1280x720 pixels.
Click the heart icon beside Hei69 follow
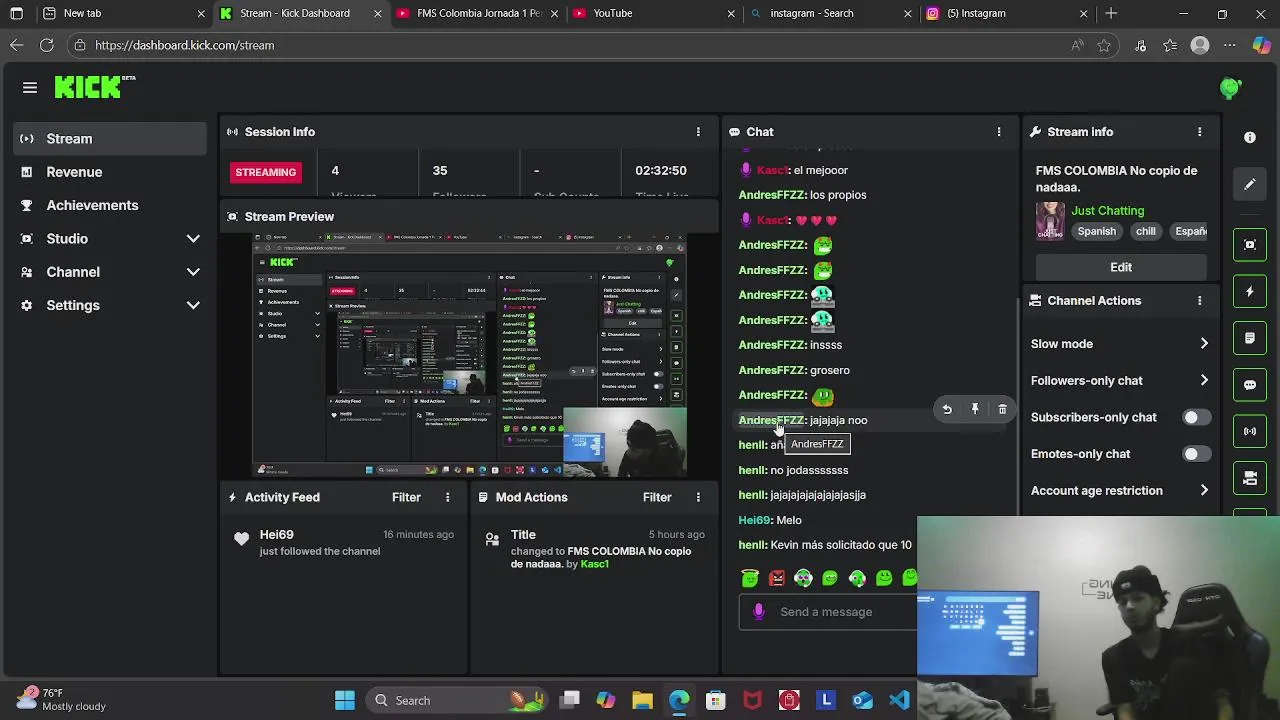tap(241, 539)
